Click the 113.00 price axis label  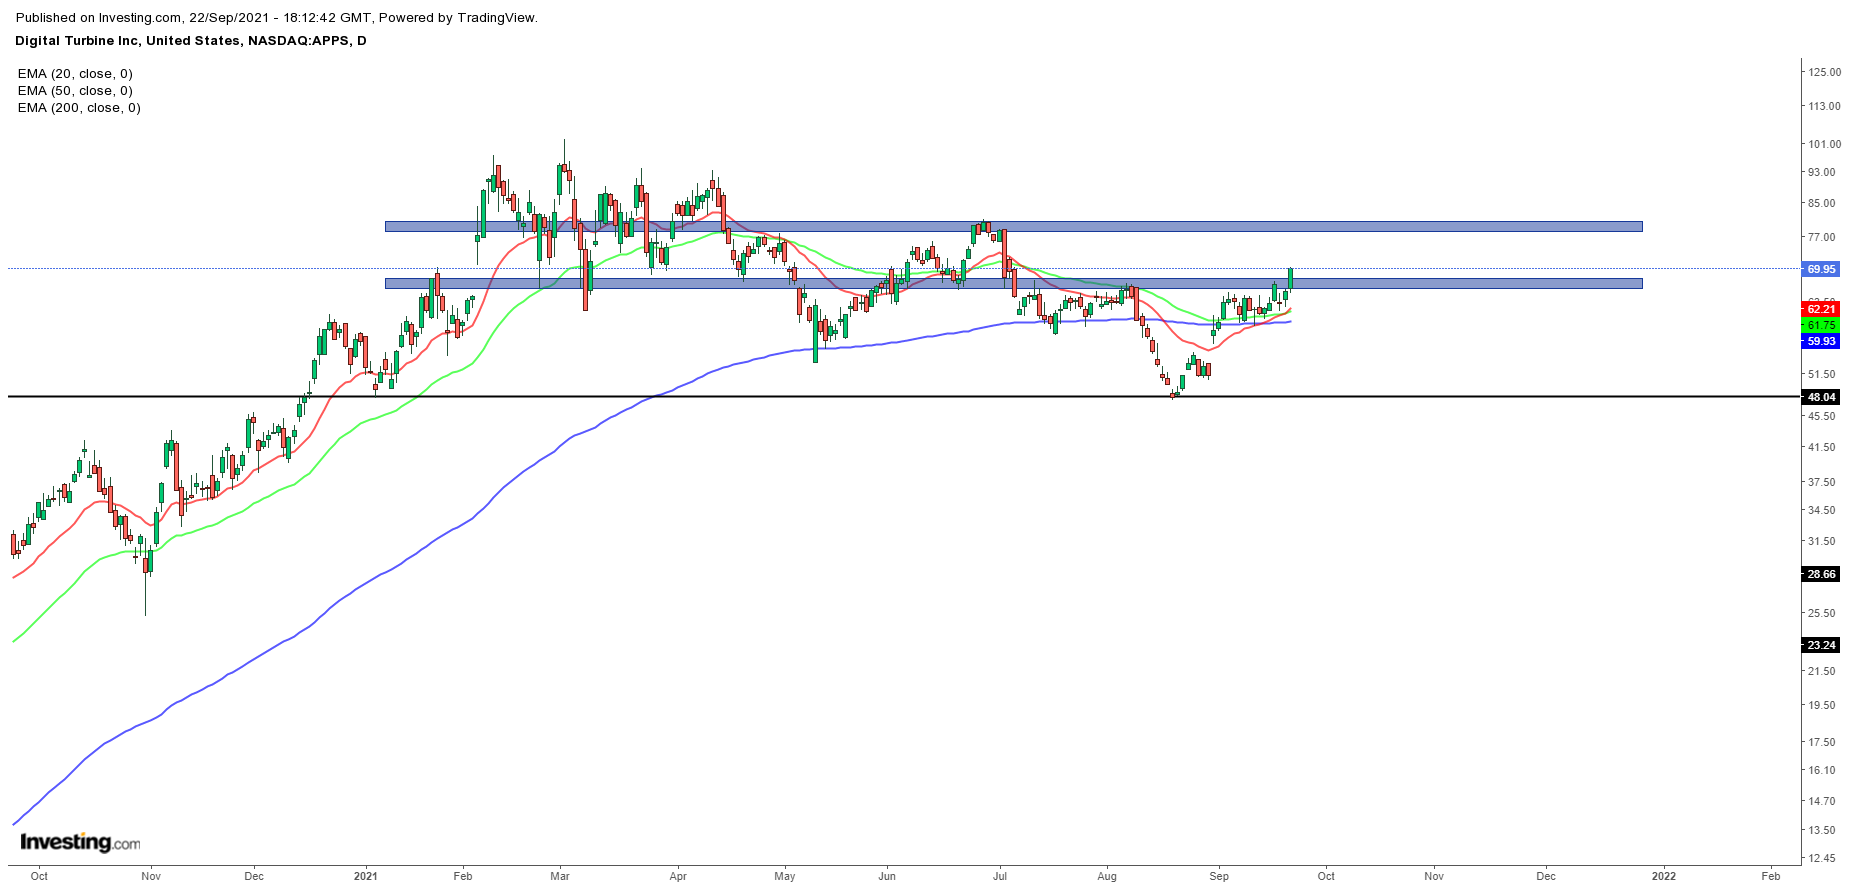(1824, 106)
